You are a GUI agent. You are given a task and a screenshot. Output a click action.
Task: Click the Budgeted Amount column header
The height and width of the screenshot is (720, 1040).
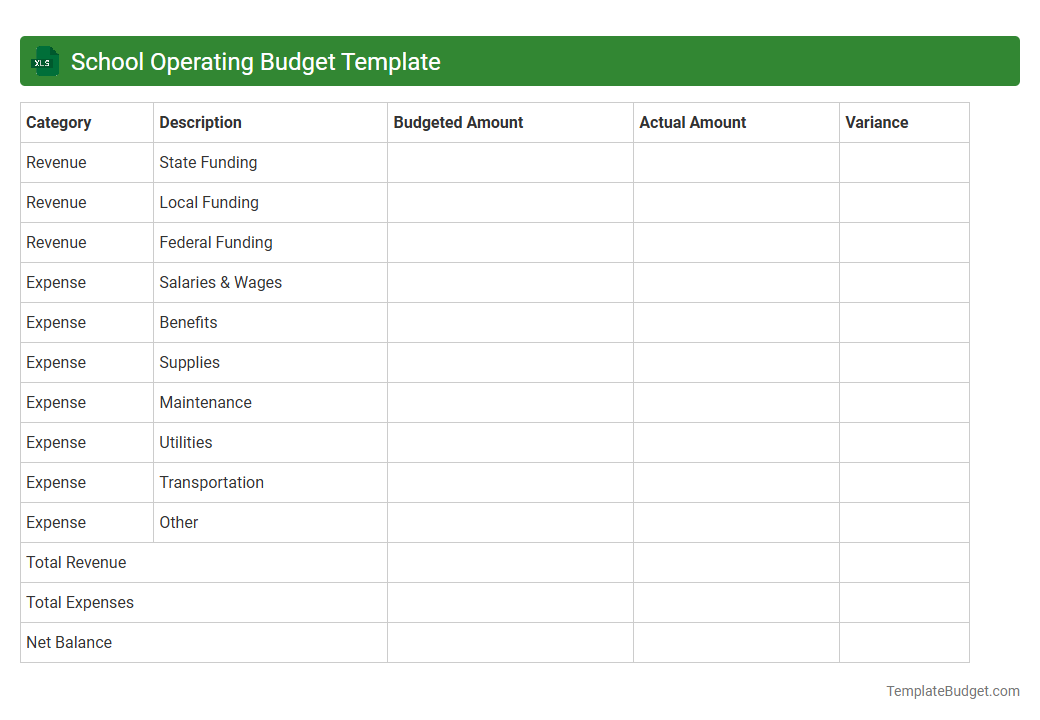pos(458,122)
